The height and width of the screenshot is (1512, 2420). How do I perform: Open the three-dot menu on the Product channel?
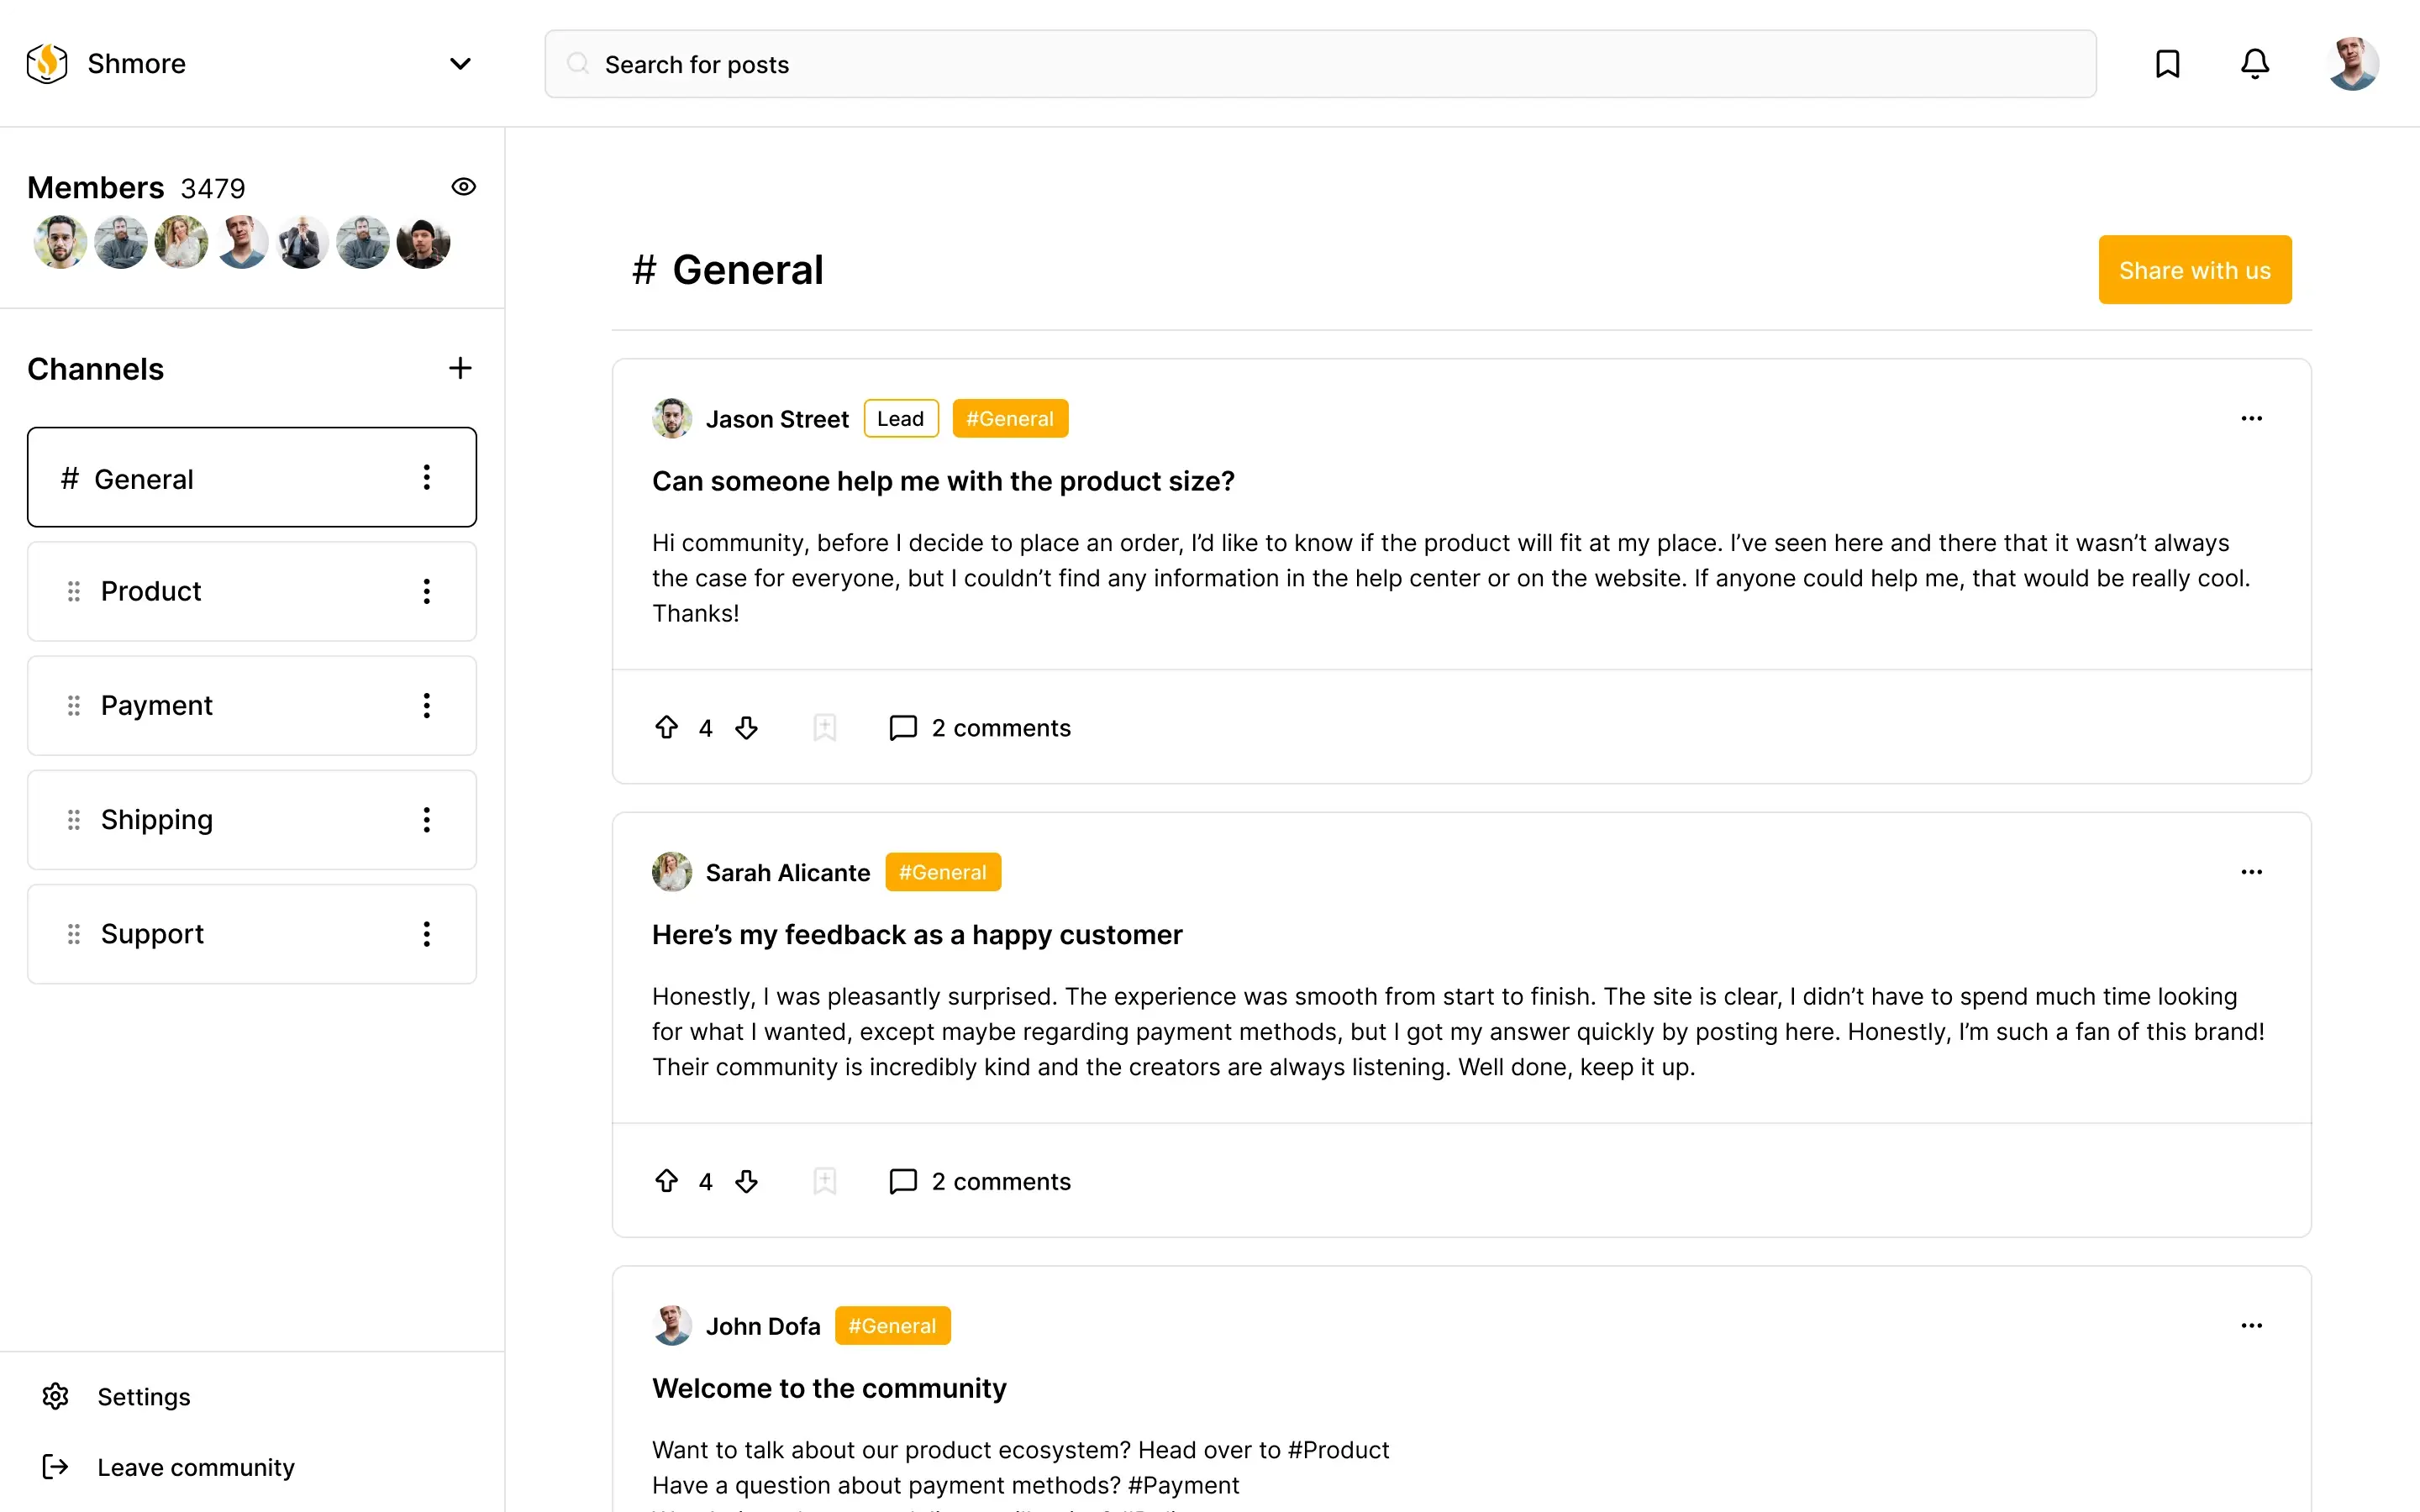tap(427, 591)
